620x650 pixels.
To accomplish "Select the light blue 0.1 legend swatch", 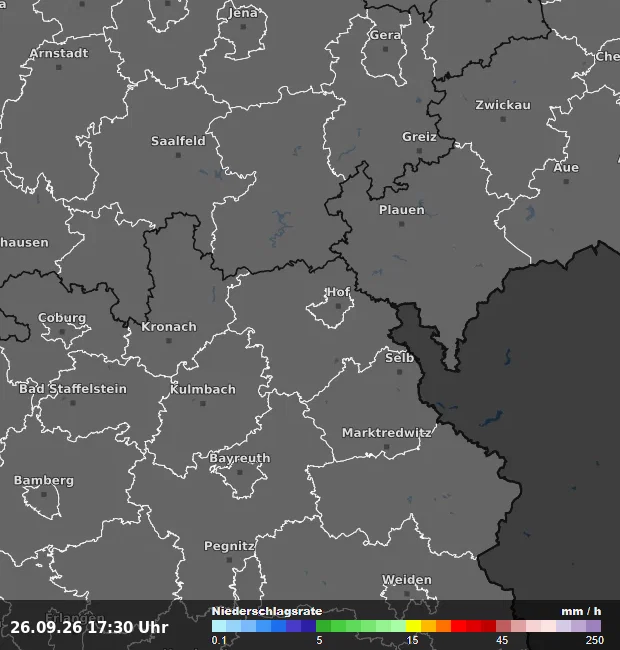I will [219, 626].
